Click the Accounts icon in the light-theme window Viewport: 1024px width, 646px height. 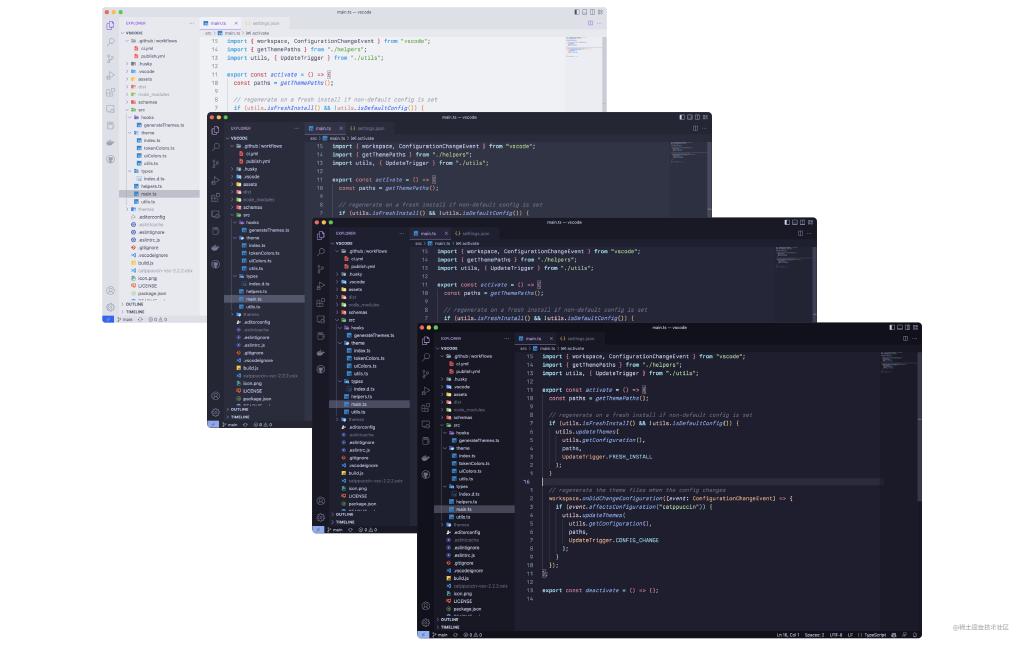110,291
